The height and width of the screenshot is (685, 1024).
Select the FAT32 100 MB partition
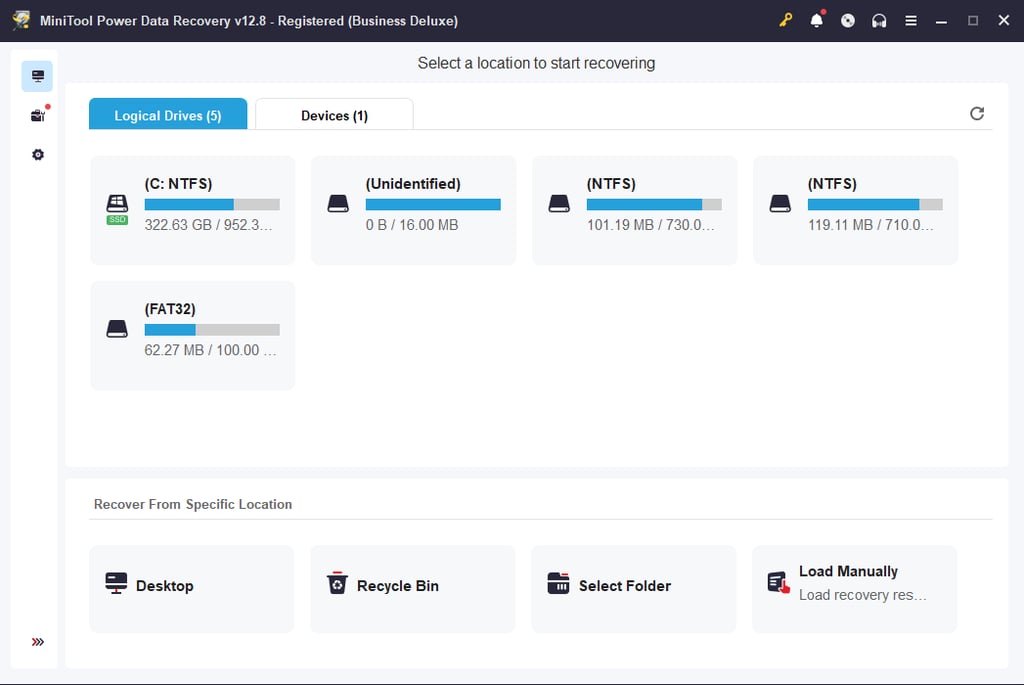[193, 336]
